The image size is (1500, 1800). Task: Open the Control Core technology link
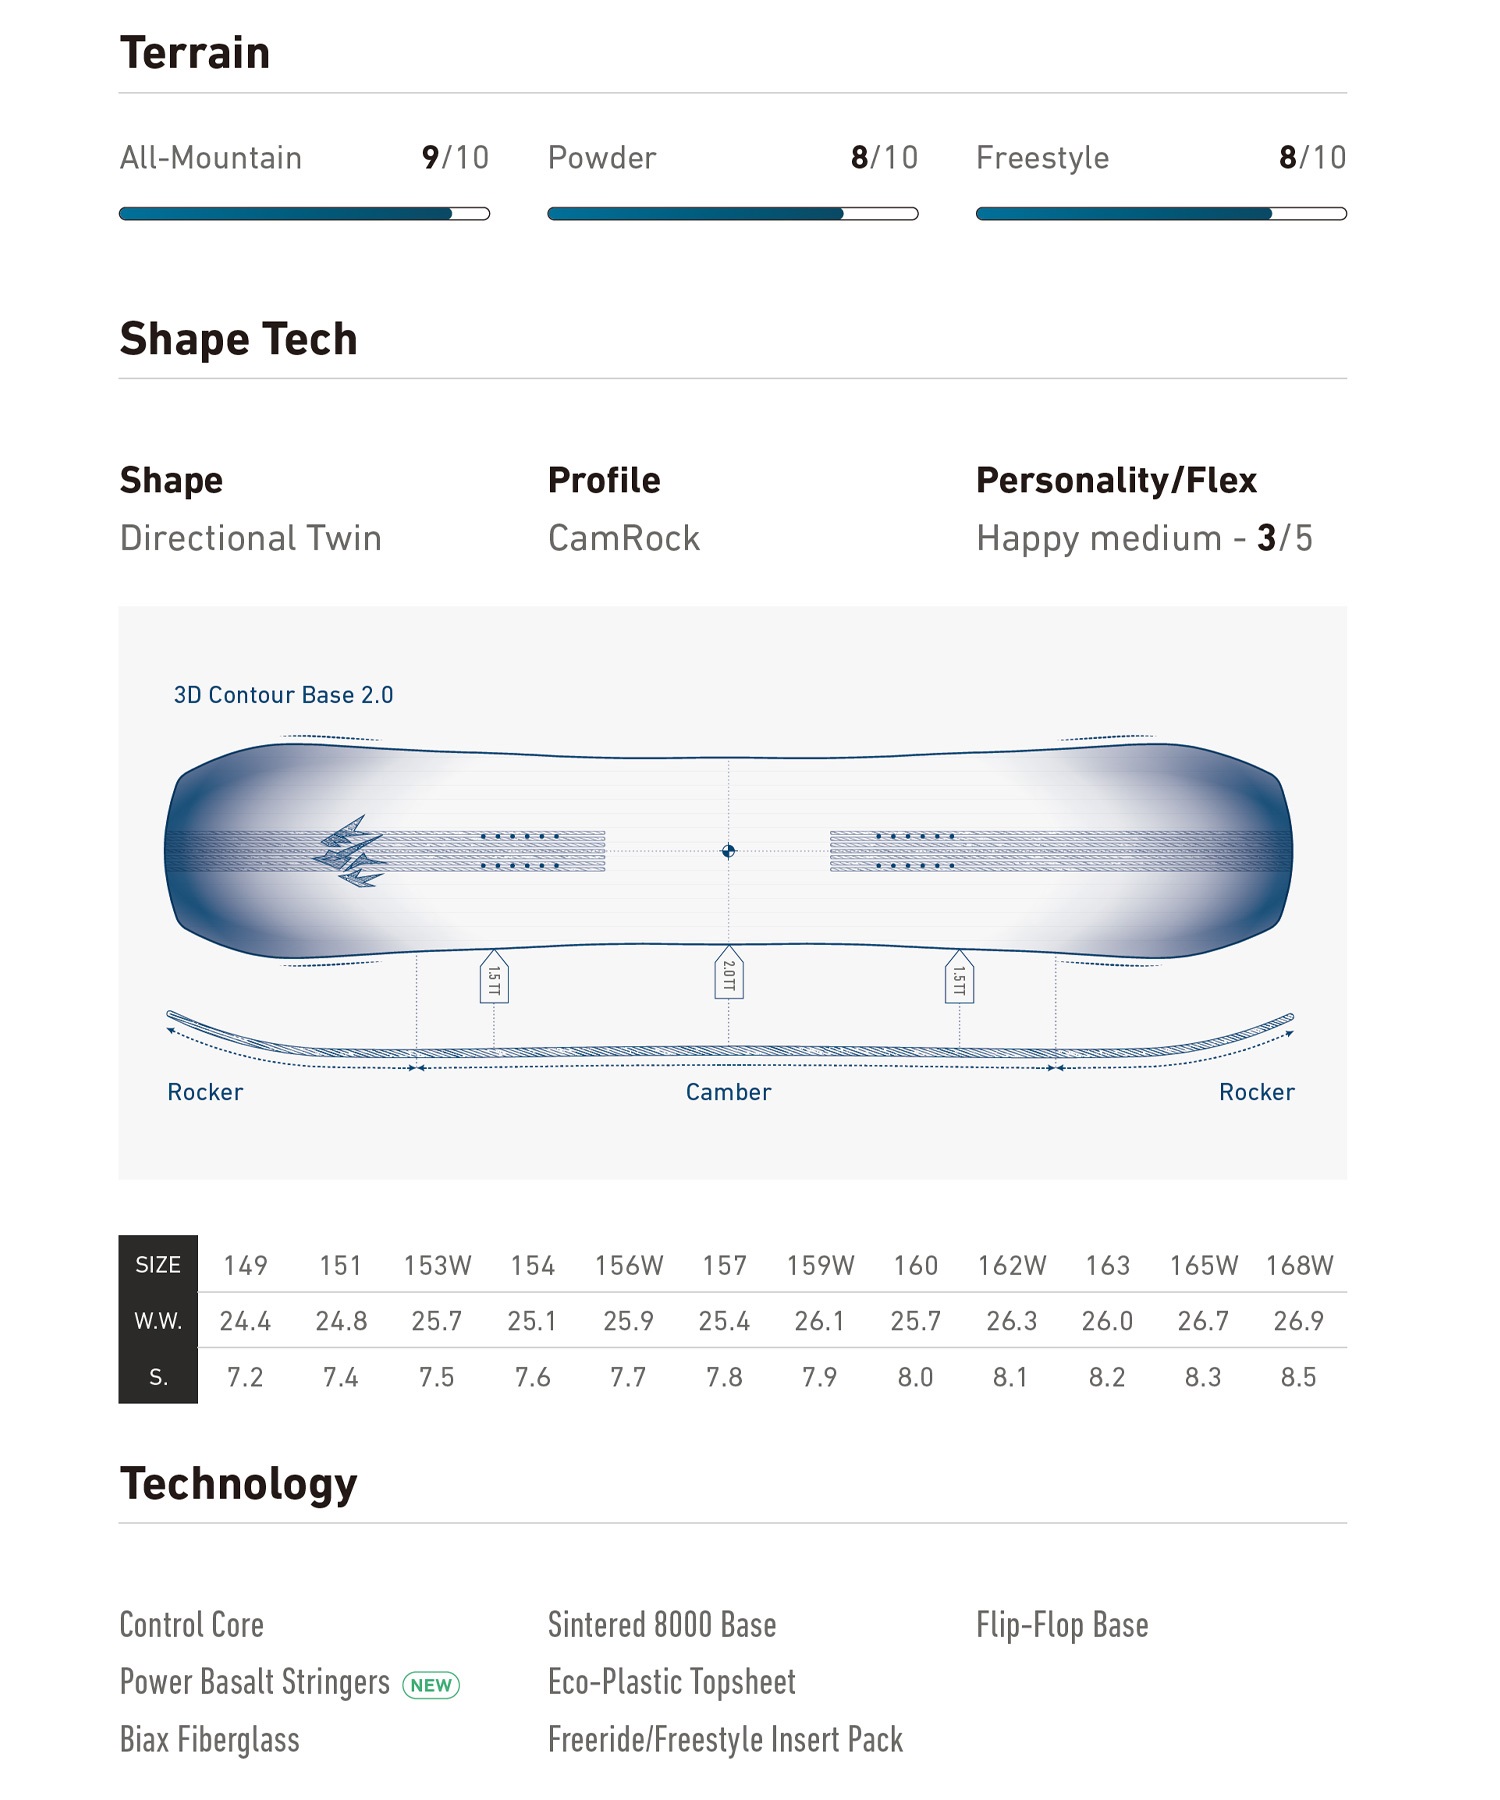pyautogui.click(x=192, y=1625)
